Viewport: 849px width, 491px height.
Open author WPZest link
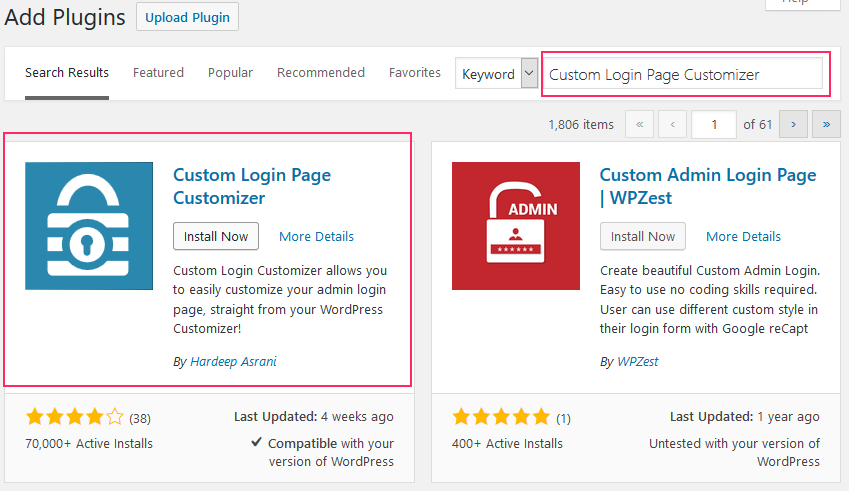(x=638, y=362)
